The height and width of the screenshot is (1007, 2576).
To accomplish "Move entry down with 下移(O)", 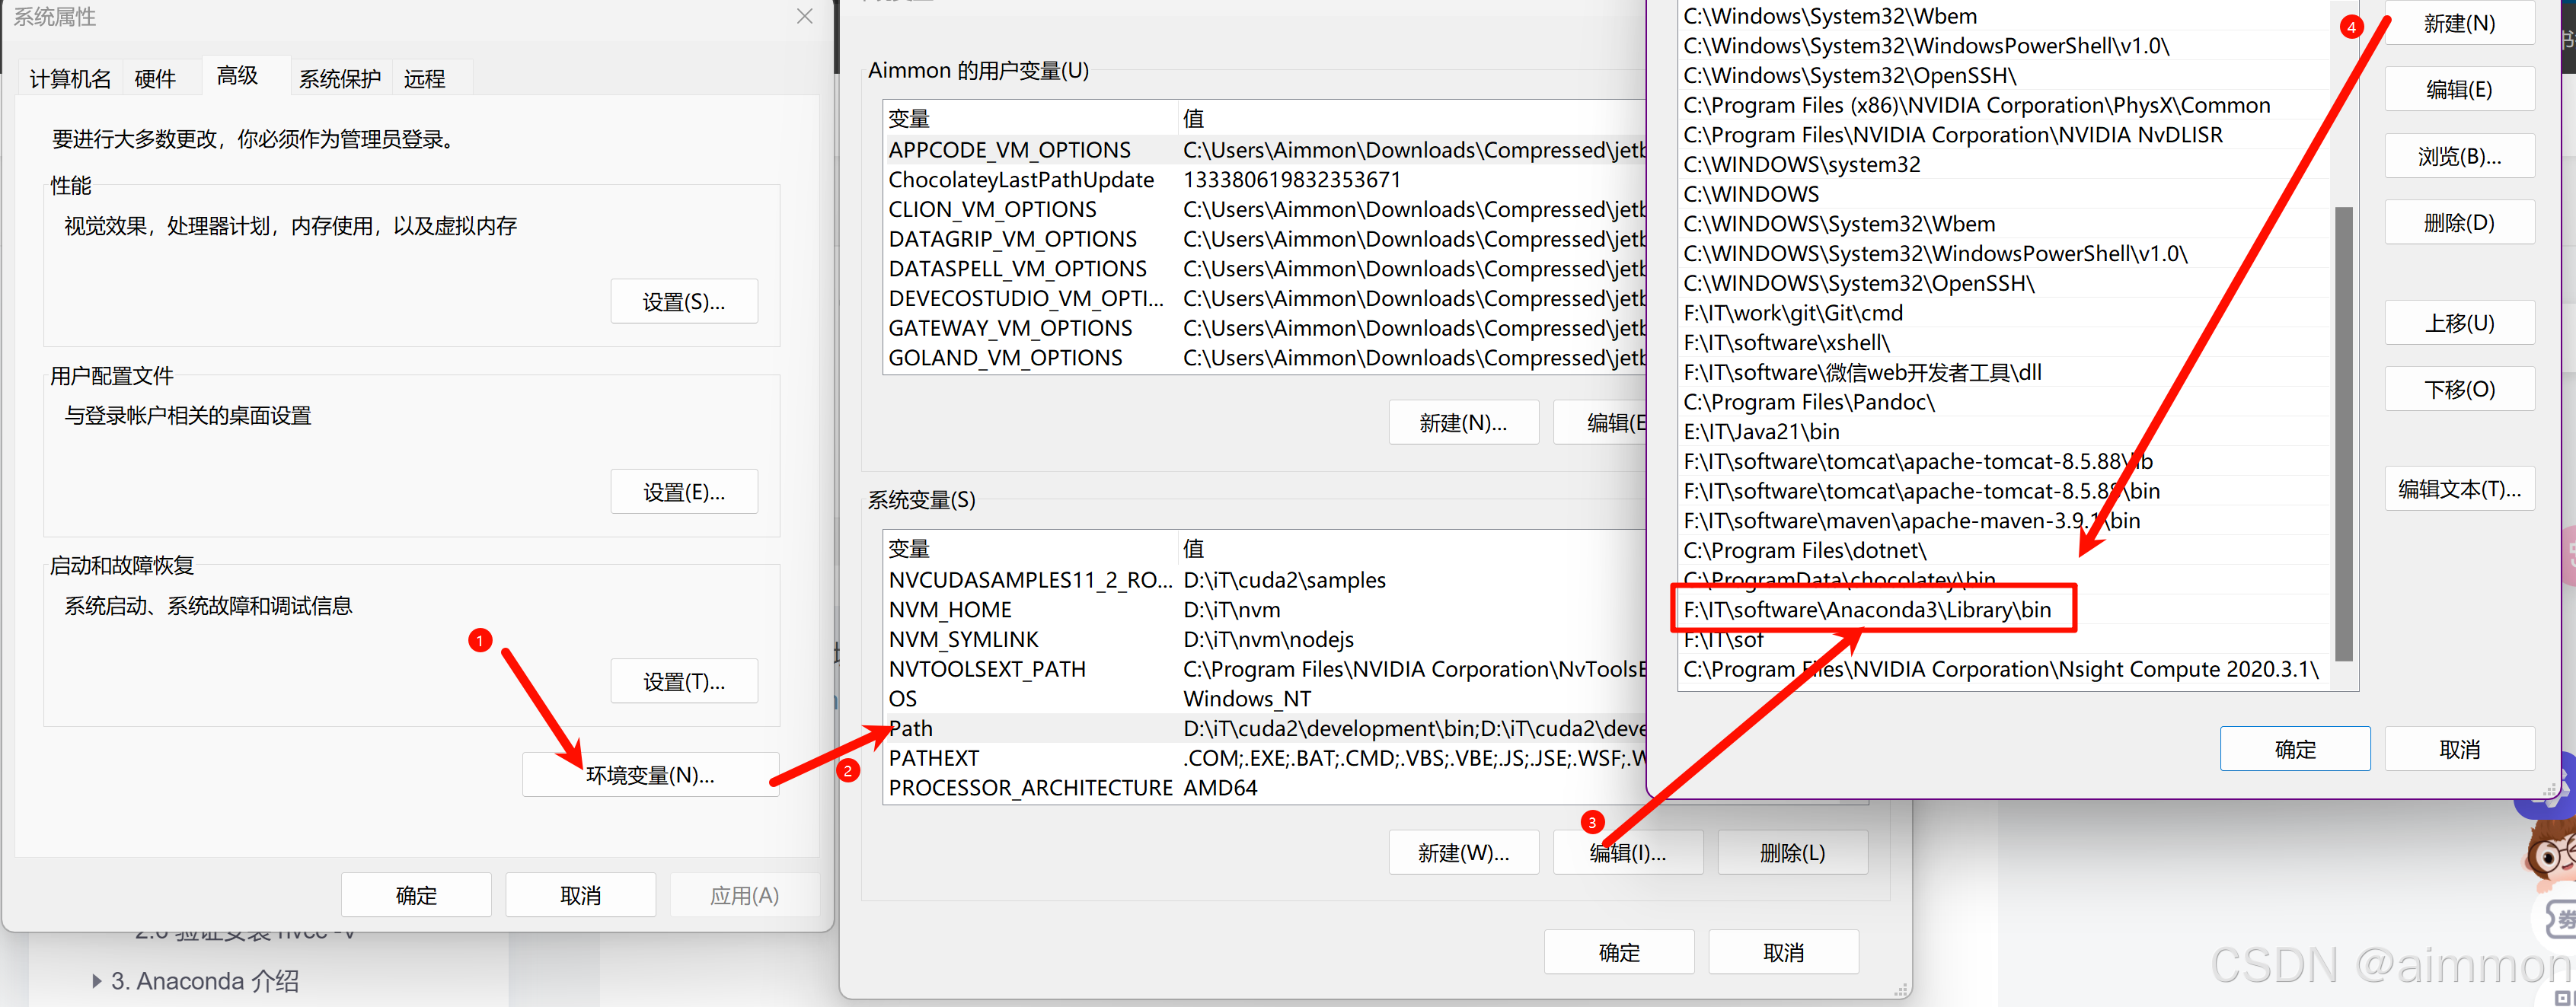I will pyautogui.click(x=2459, y=389).
